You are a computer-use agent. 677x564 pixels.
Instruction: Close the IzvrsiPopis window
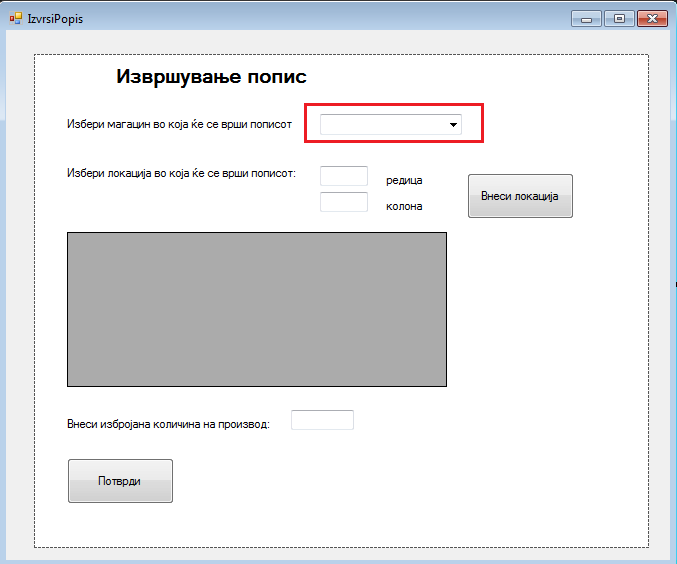click(651, 18)
